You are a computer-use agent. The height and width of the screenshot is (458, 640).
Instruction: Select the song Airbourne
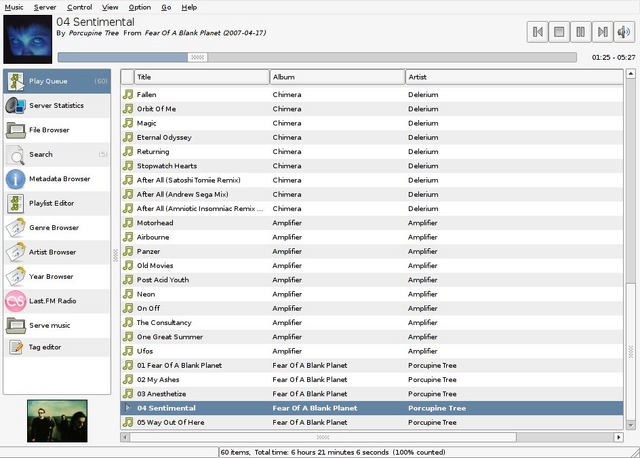coord(372,237)
